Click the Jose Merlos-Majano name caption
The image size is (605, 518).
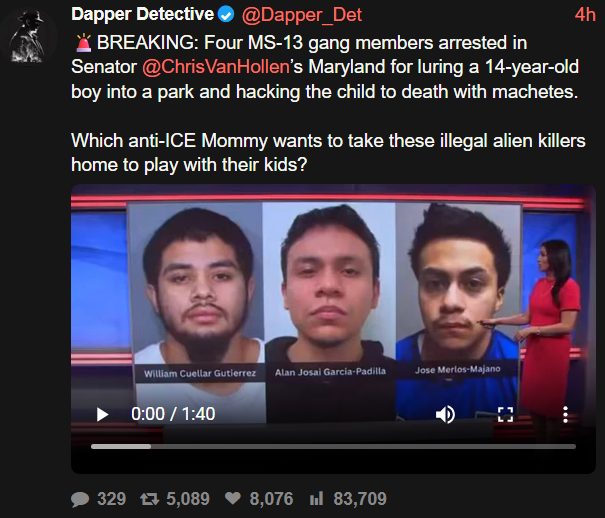tap(458, 370)
